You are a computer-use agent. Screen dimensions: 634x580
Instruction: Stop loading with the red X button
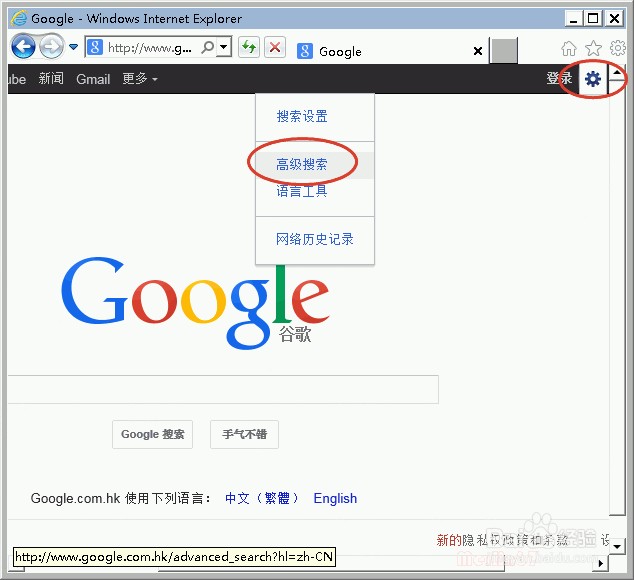(x=275, y=48)
